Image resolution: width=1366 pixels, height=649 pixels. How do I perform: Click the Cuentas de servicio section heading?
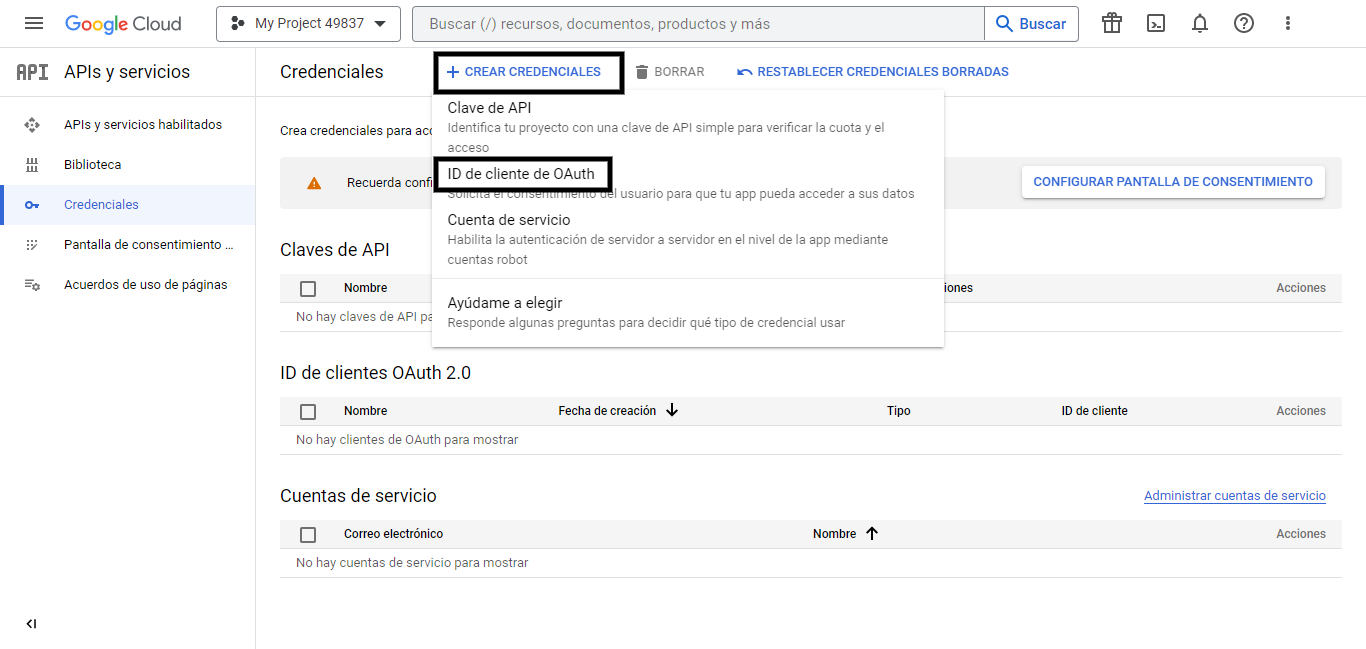click(x=358, y=496)
